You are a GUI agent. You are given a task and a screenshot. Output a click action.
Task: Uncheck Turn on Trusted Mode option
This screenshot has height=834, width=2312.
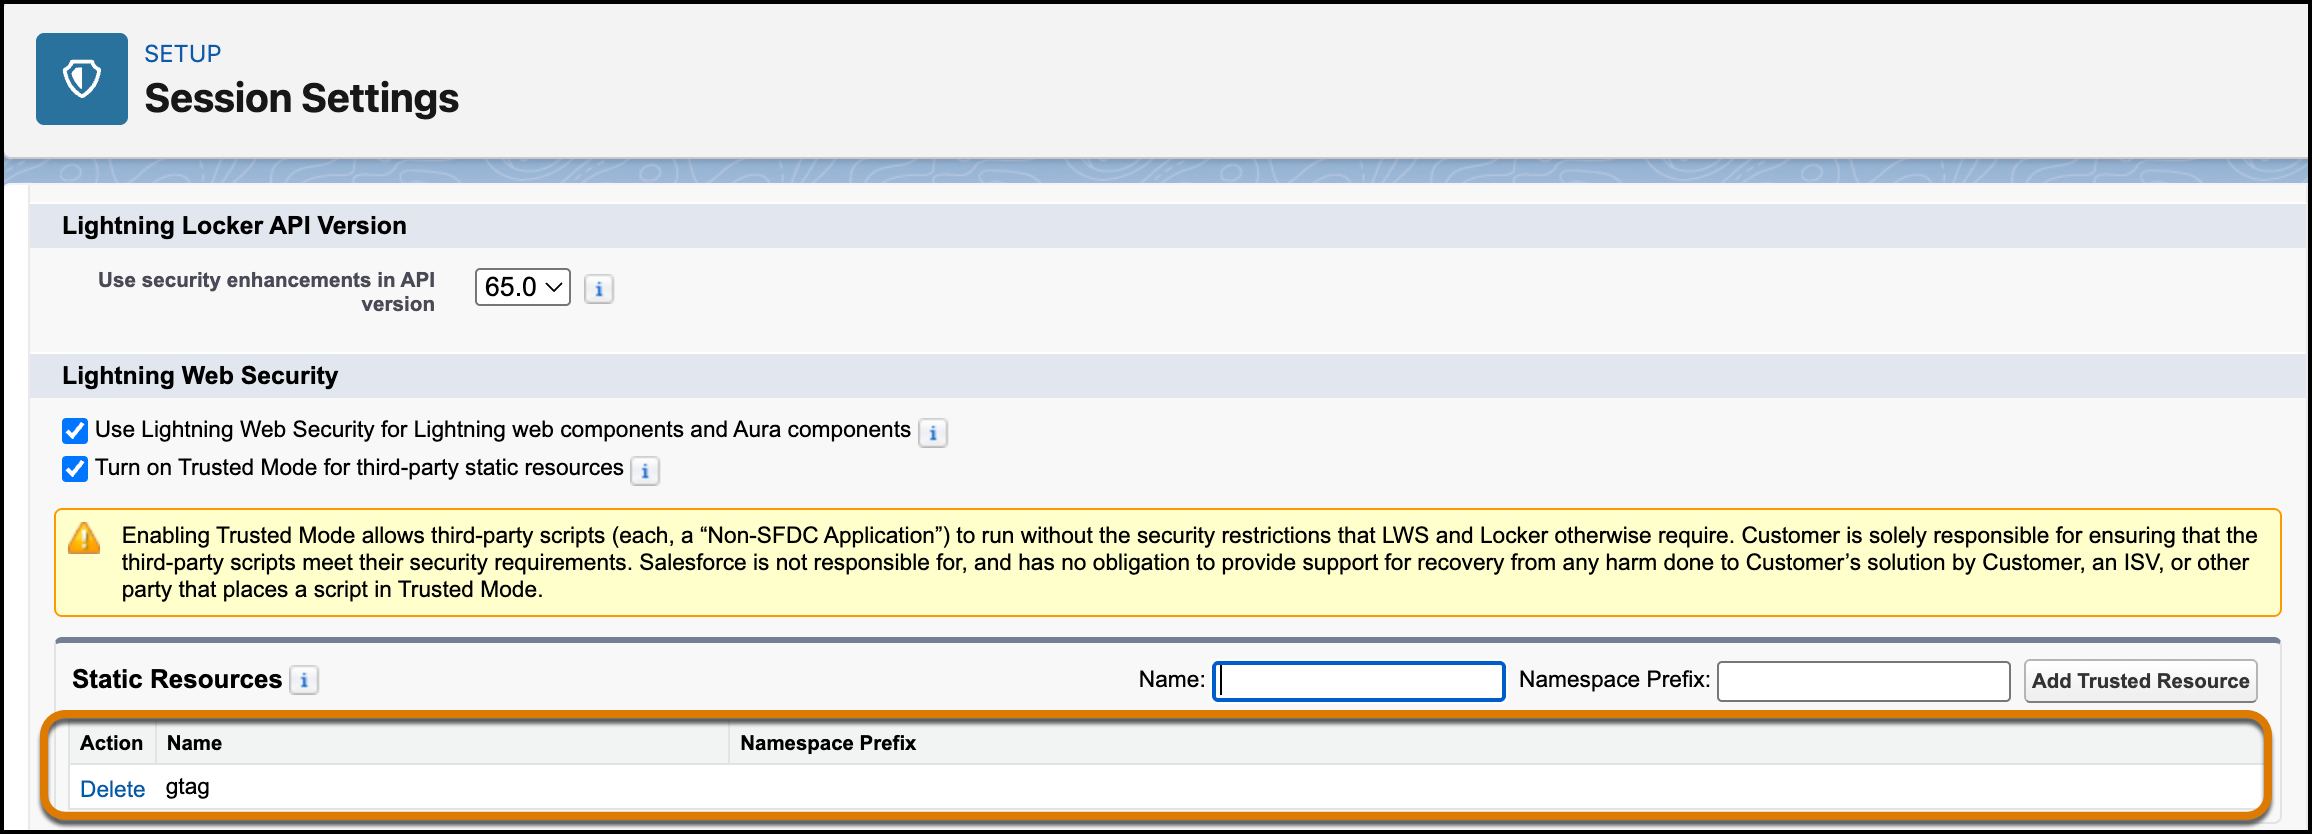pos(75,468)
